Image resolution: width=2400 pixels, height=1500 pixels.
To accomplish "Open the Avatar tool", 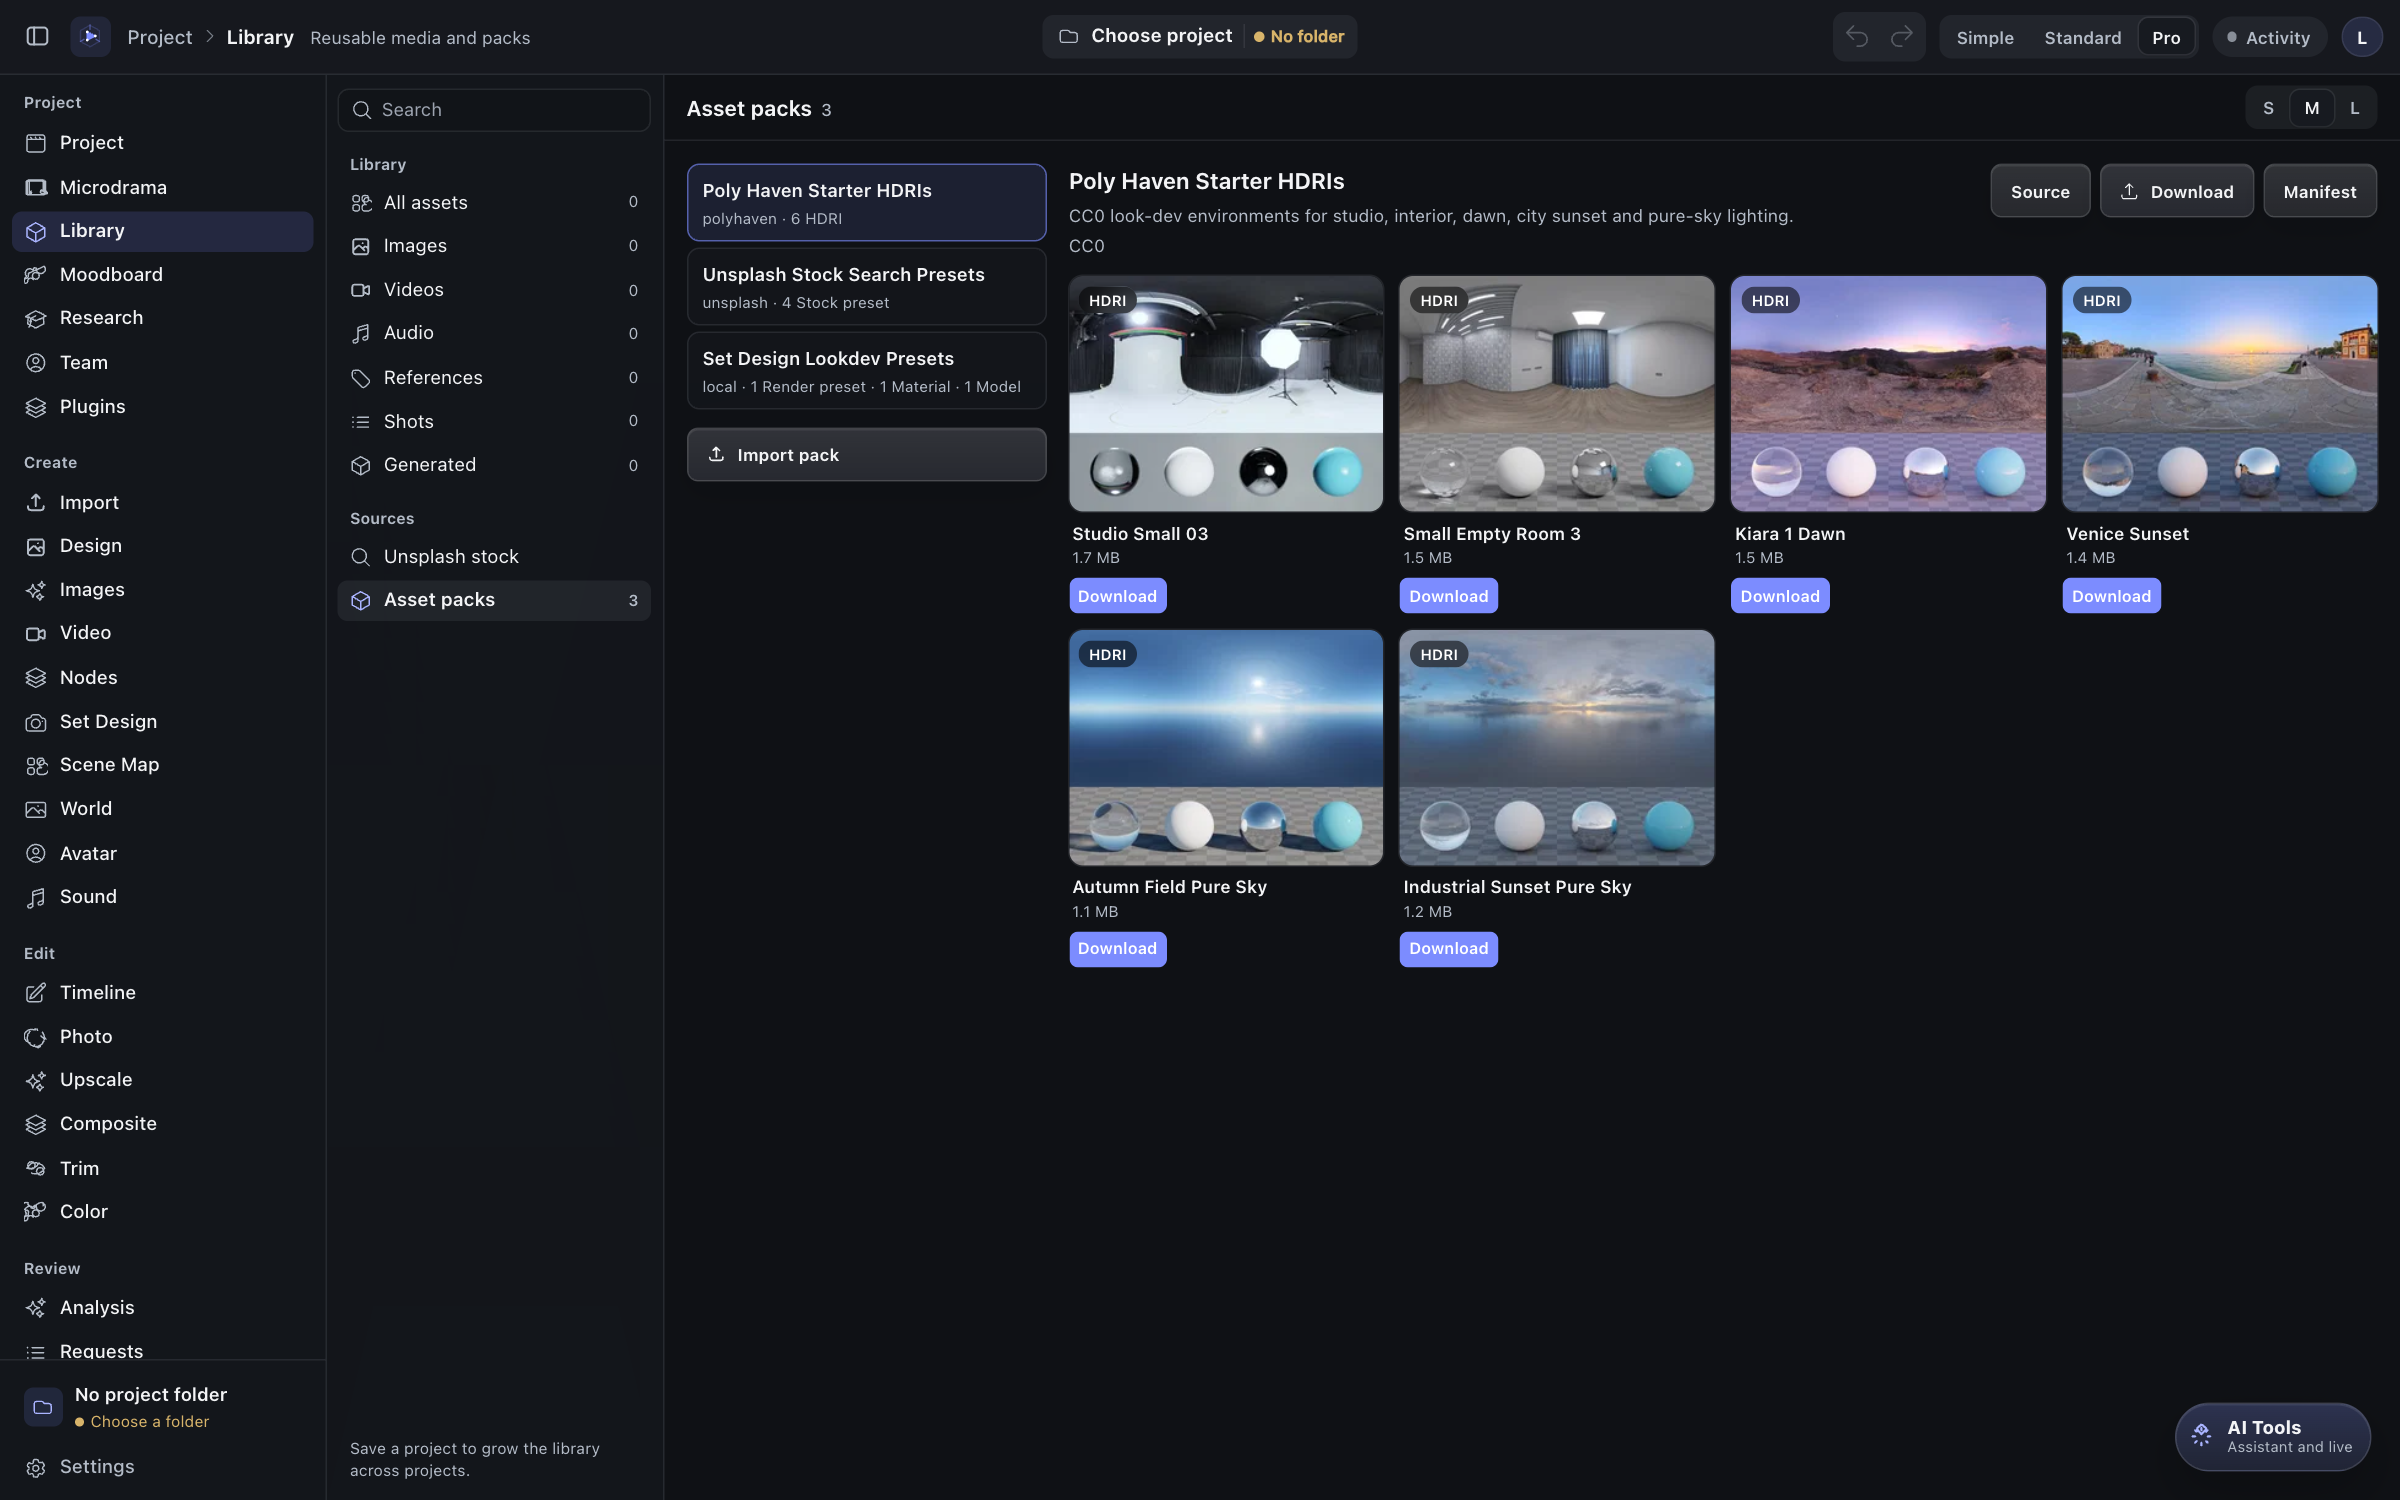I will (162, 853).
